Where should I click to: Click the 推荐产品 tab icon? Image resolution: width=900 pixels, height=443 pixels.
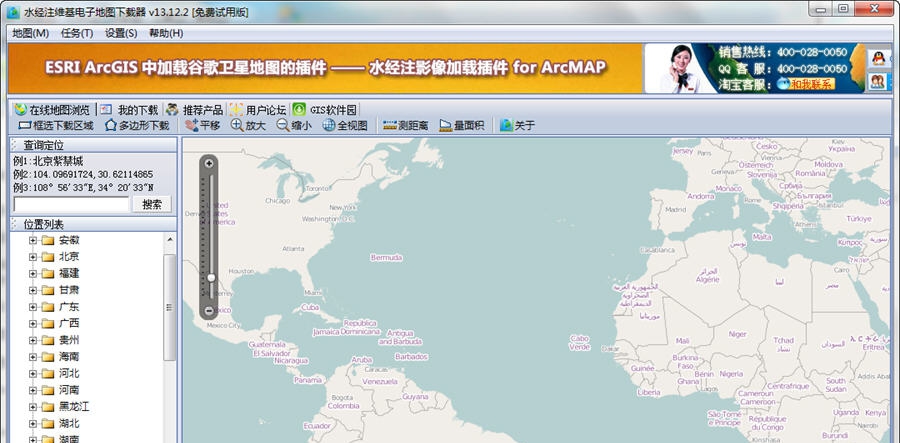[172, 109]
